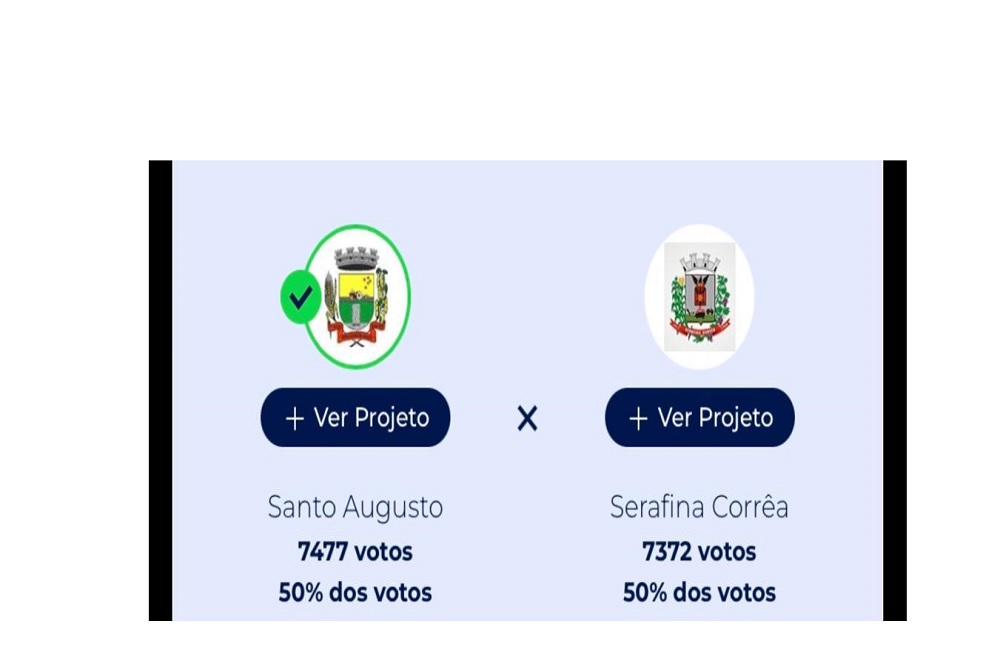Open Santo Augusto's Ver Projeto button
The image size is (1000, 667).
pyautogui.click(x=355, y=418)
